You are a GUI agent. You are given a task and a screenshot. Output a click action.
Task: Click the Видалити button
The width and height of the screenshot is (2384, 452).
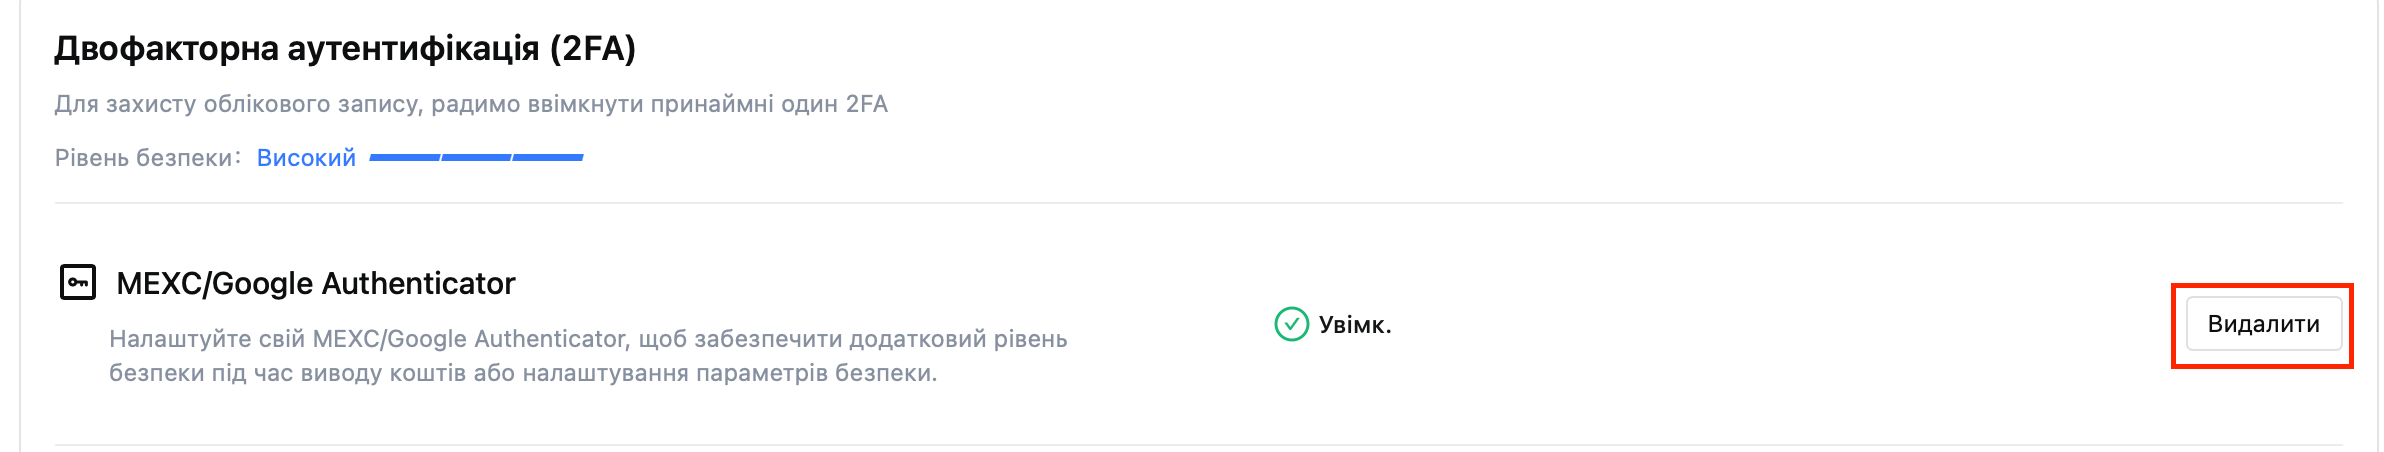[x=2263, y=324]
